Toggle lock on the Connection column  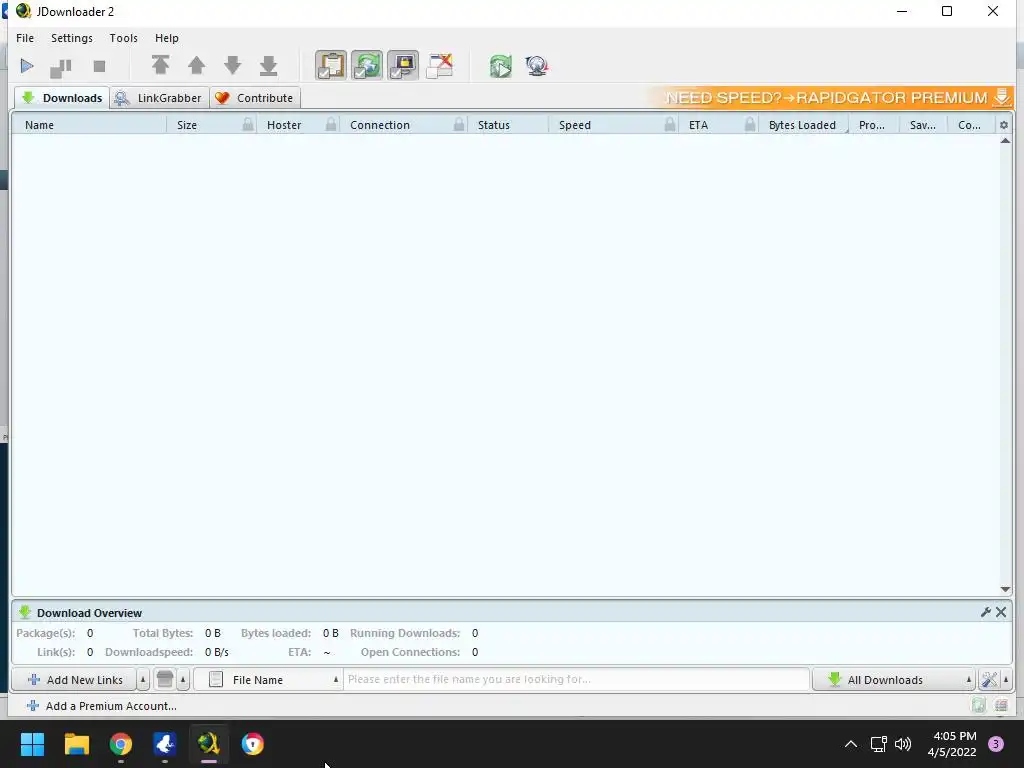[459, 124]
